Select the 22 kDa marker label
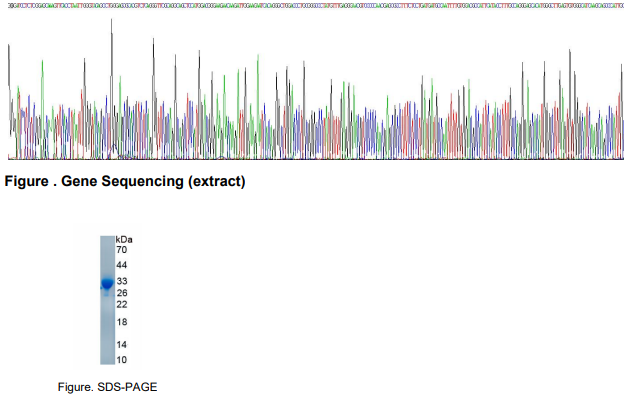 coord(122,305)
